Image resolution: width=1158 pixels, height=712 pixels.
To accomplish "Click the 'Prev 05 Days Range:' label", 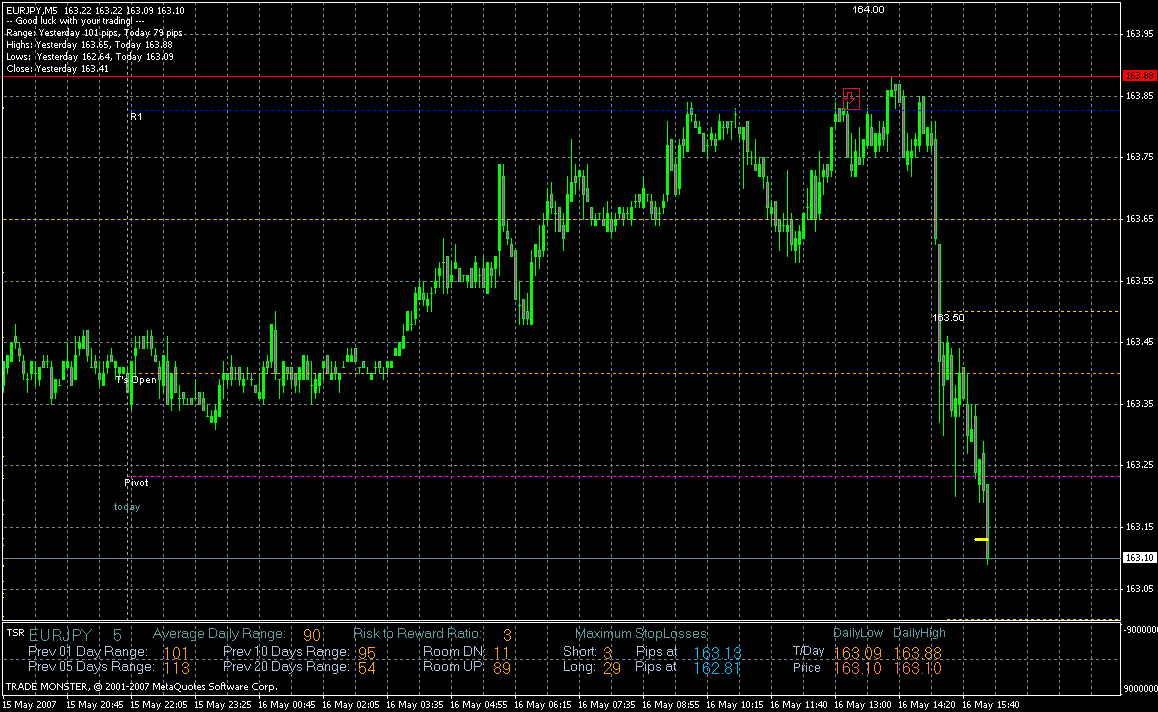I will click(92, 666).
